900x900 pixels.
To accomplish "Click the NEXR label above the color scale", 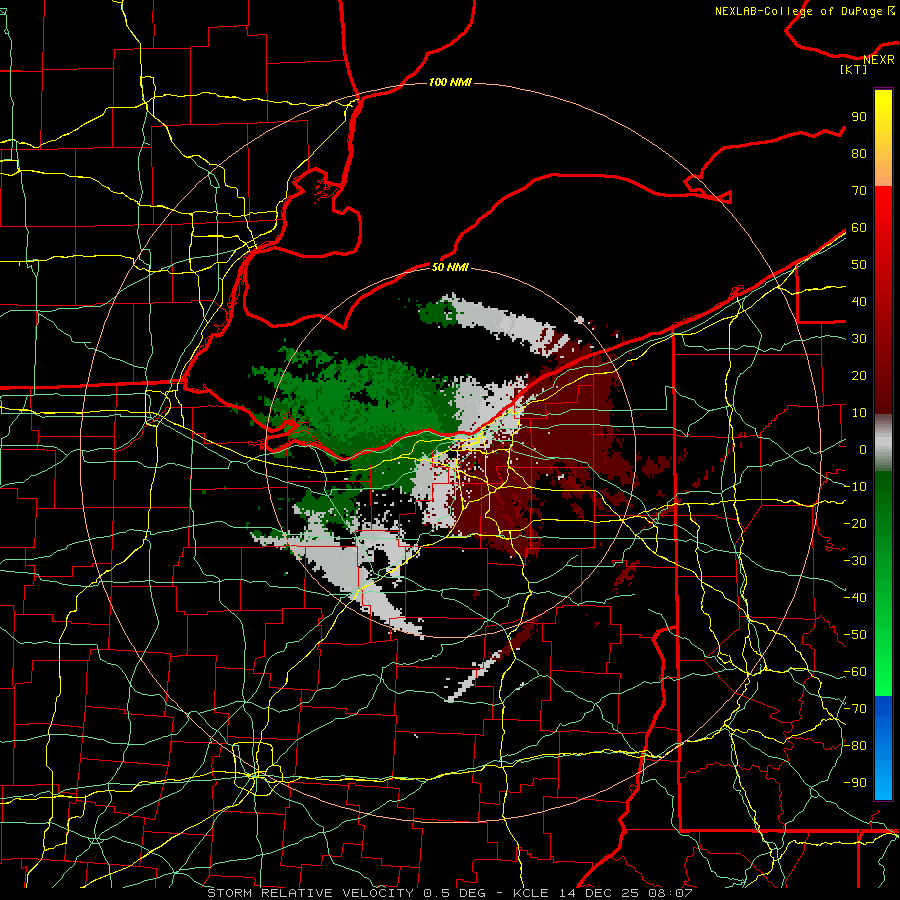I will coord(879,60).
